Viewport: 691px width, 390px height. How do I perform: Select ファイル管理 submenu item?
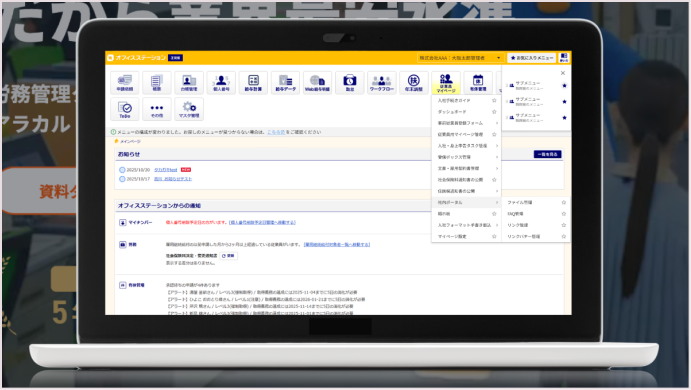[x=520, y=202]
